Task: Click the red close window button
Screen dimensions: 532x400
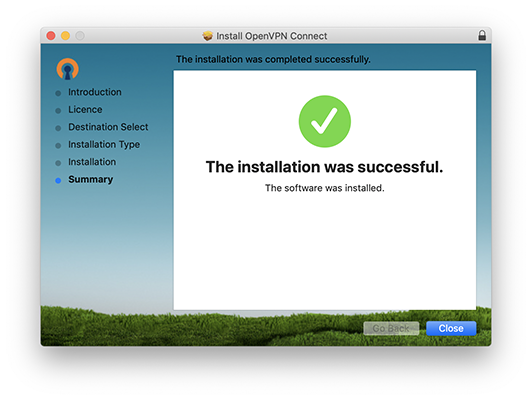Action: (x=51, y=36)
